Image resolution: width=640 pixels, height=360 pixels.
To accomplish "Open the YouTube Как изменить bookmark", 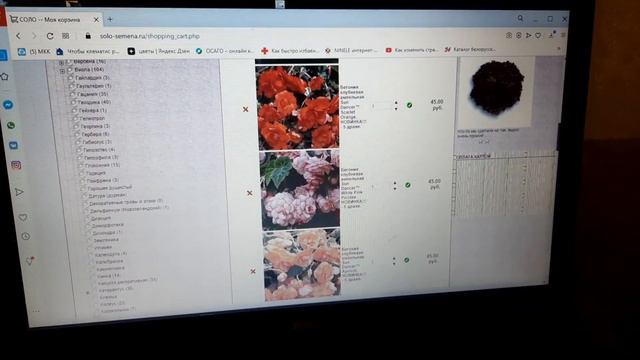I will click(411, 50).
